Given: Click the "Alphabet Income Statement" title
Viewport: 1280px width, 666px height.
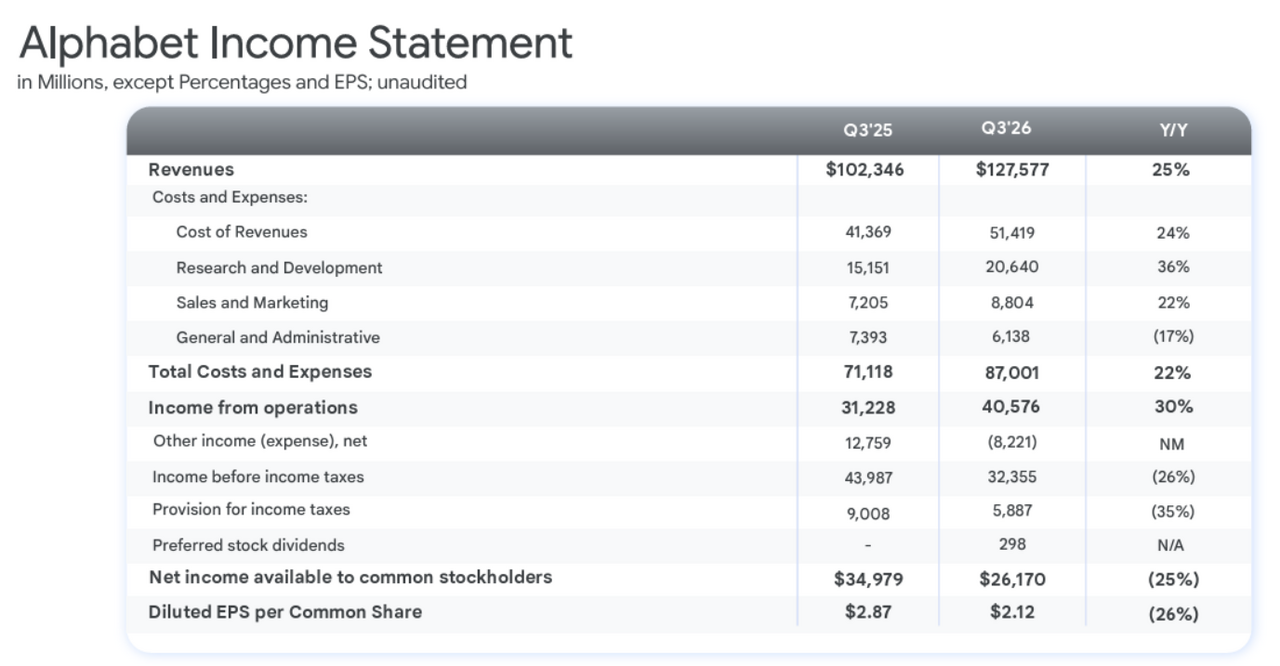Looking at the screenshot, I should [296, 43].
